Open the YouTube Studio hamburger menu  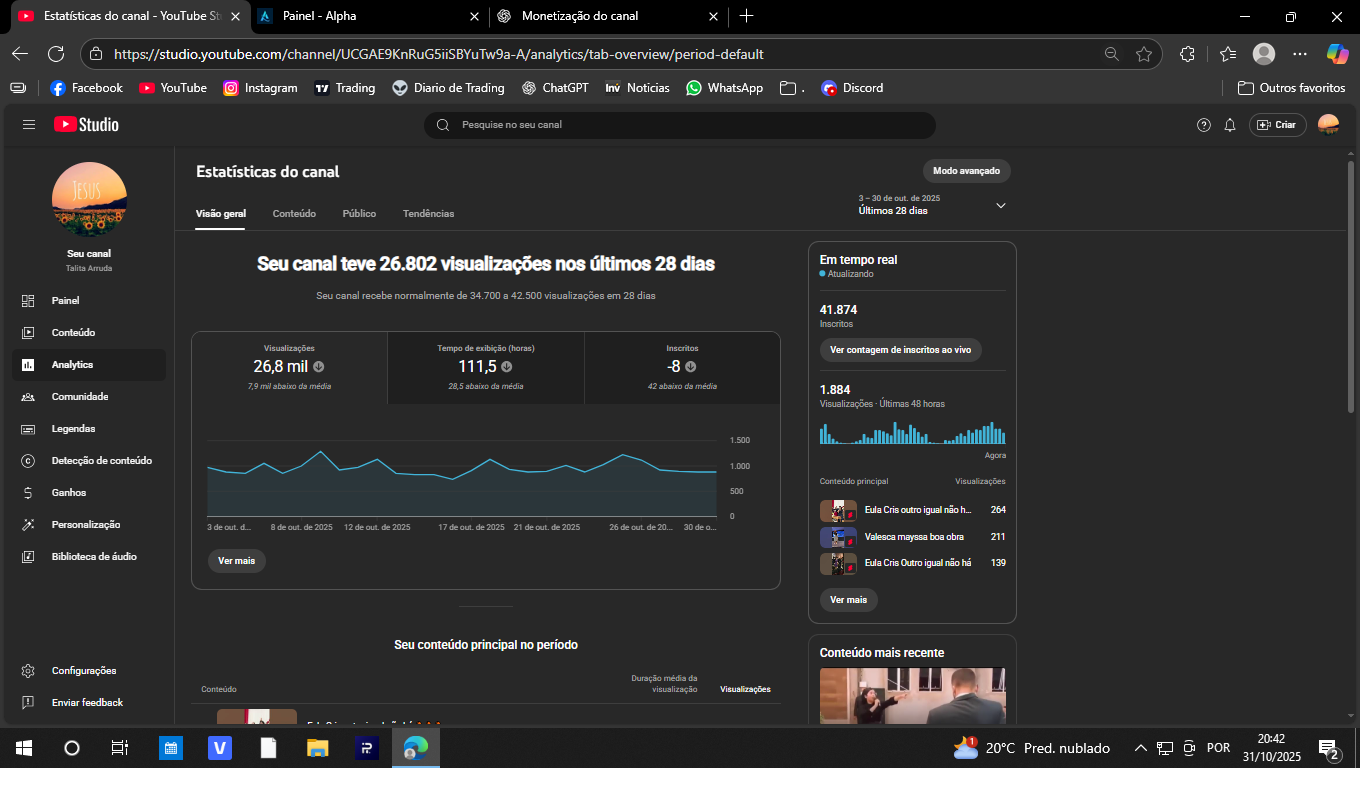pos(29,125)
